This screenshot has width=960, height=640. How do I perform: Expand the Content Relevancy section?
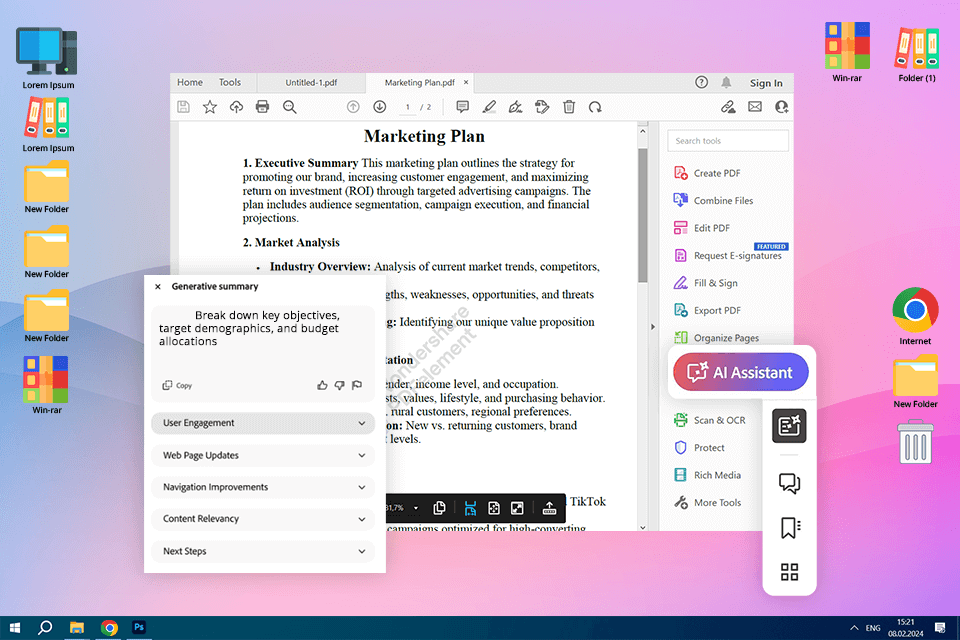pos(263,519)
